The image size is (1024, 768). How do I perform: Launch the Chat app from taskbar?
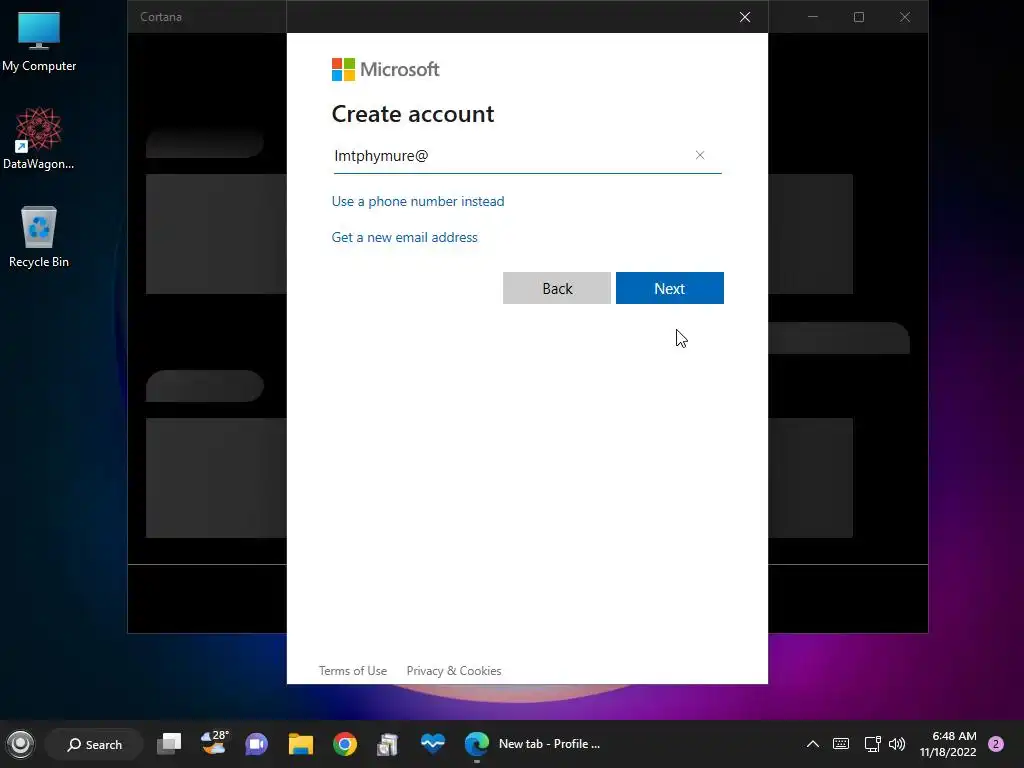[x=257, y=744]
